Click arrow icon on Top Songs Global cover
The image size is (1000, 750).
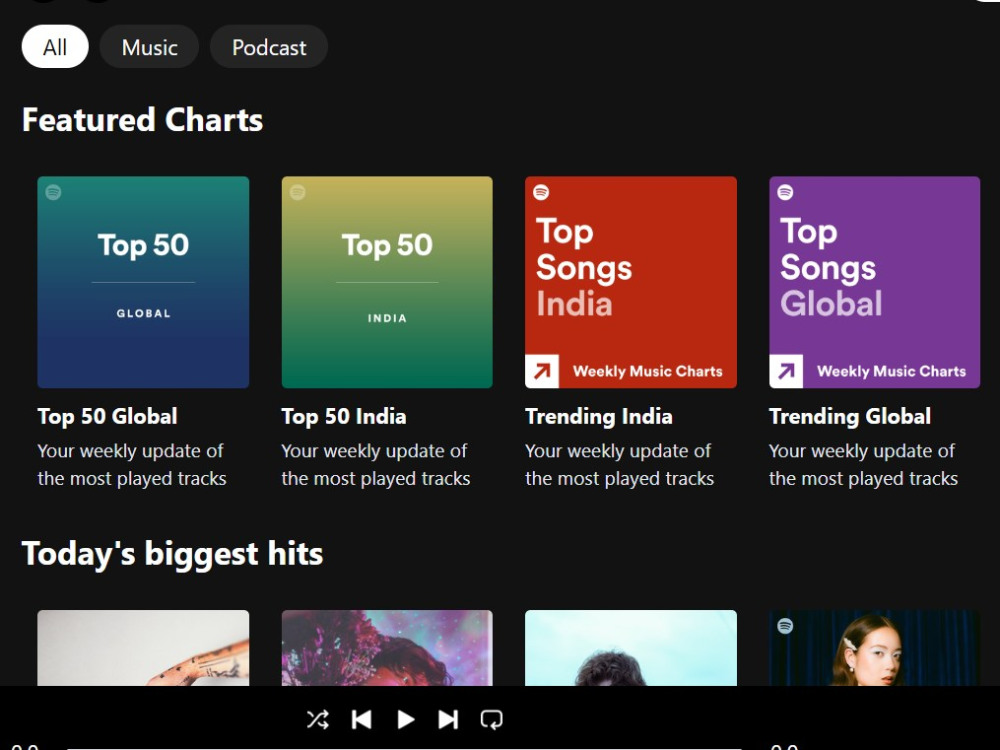pyautogui.click(x=786, y=371)
